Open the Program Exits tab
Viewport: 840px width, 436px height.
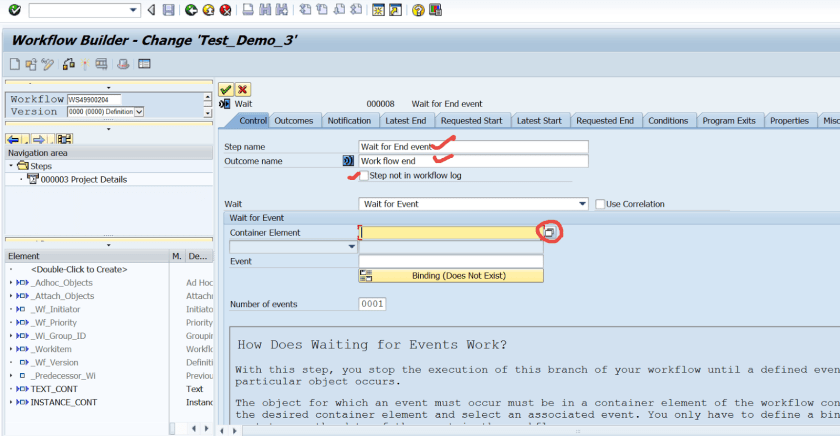(729, 121)
